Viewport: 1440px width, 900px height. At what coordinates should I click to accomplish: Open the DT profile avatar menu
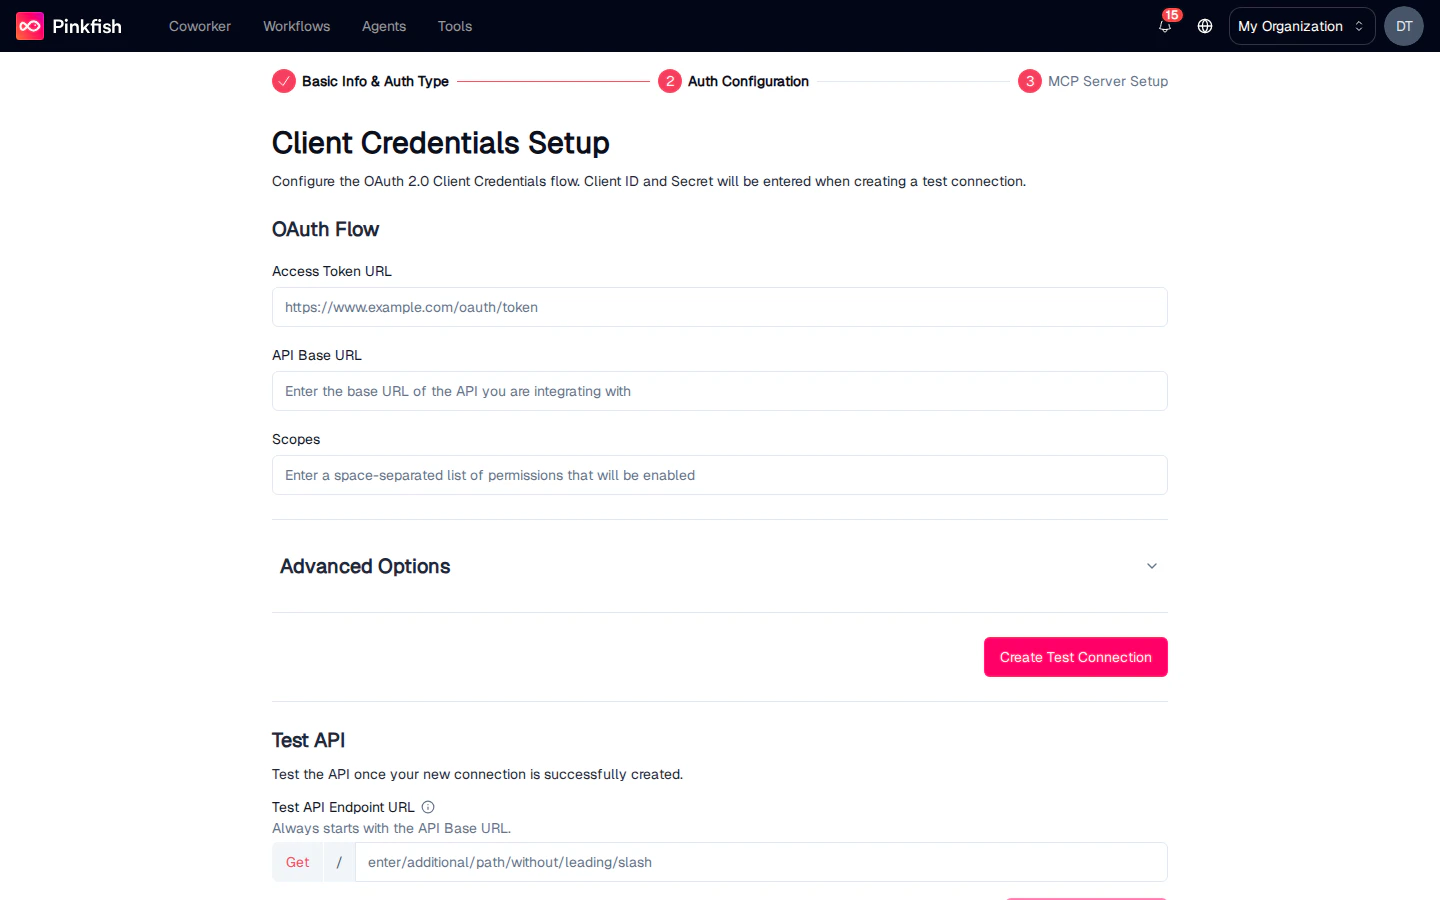click(1403, 26)
